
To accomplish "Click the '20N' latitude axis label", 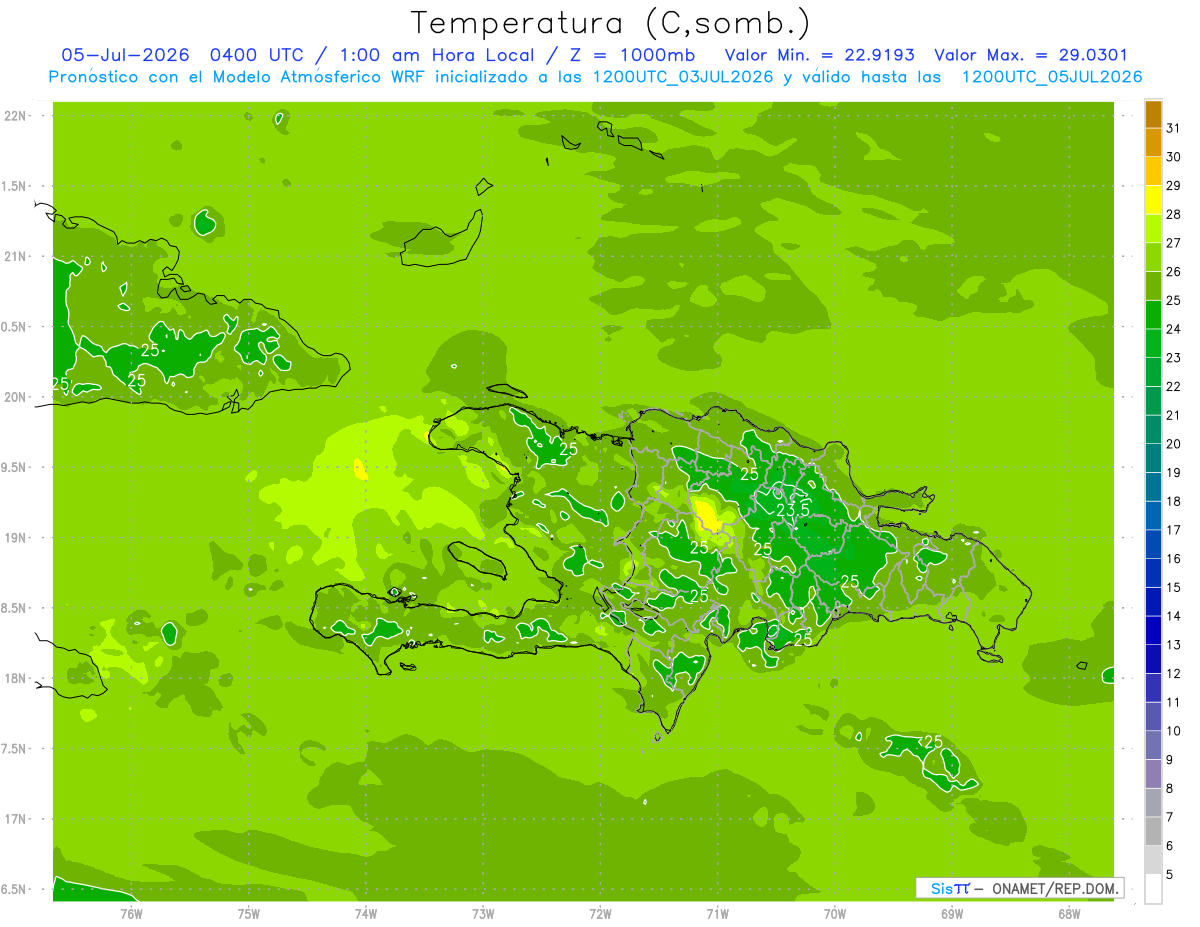I will (x=15, y=397).
